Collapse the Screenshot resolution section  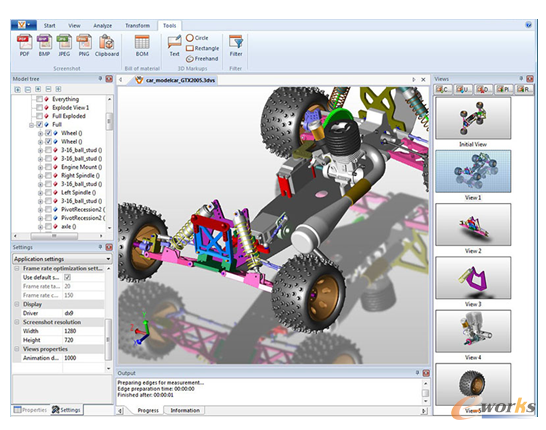coord(17,322)
